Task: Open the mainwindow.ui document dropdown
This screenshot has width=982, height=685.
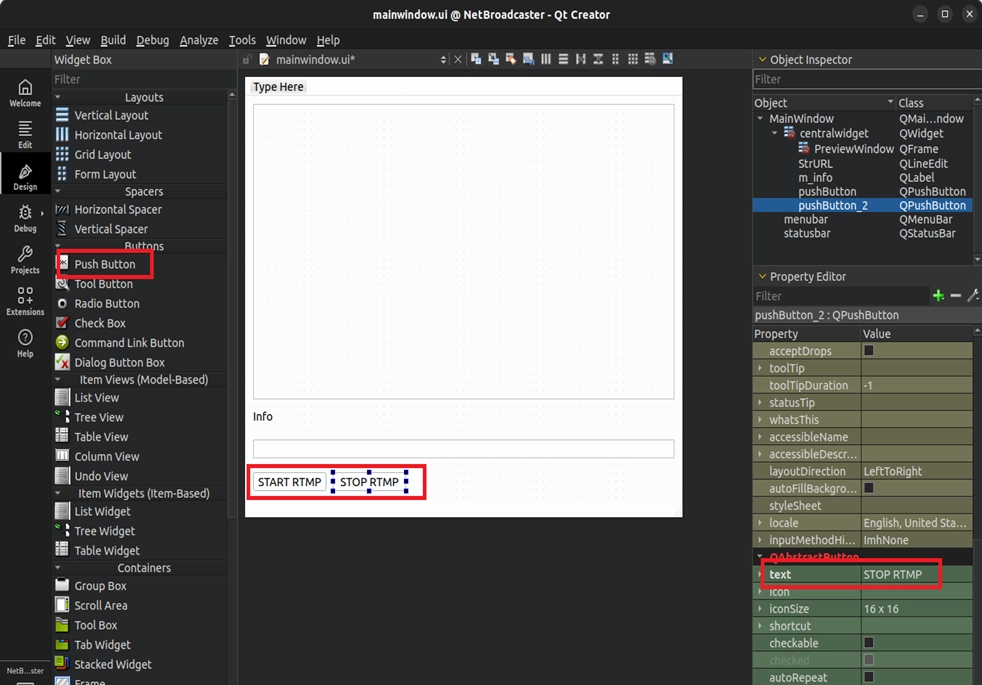Action: (443, 59)
